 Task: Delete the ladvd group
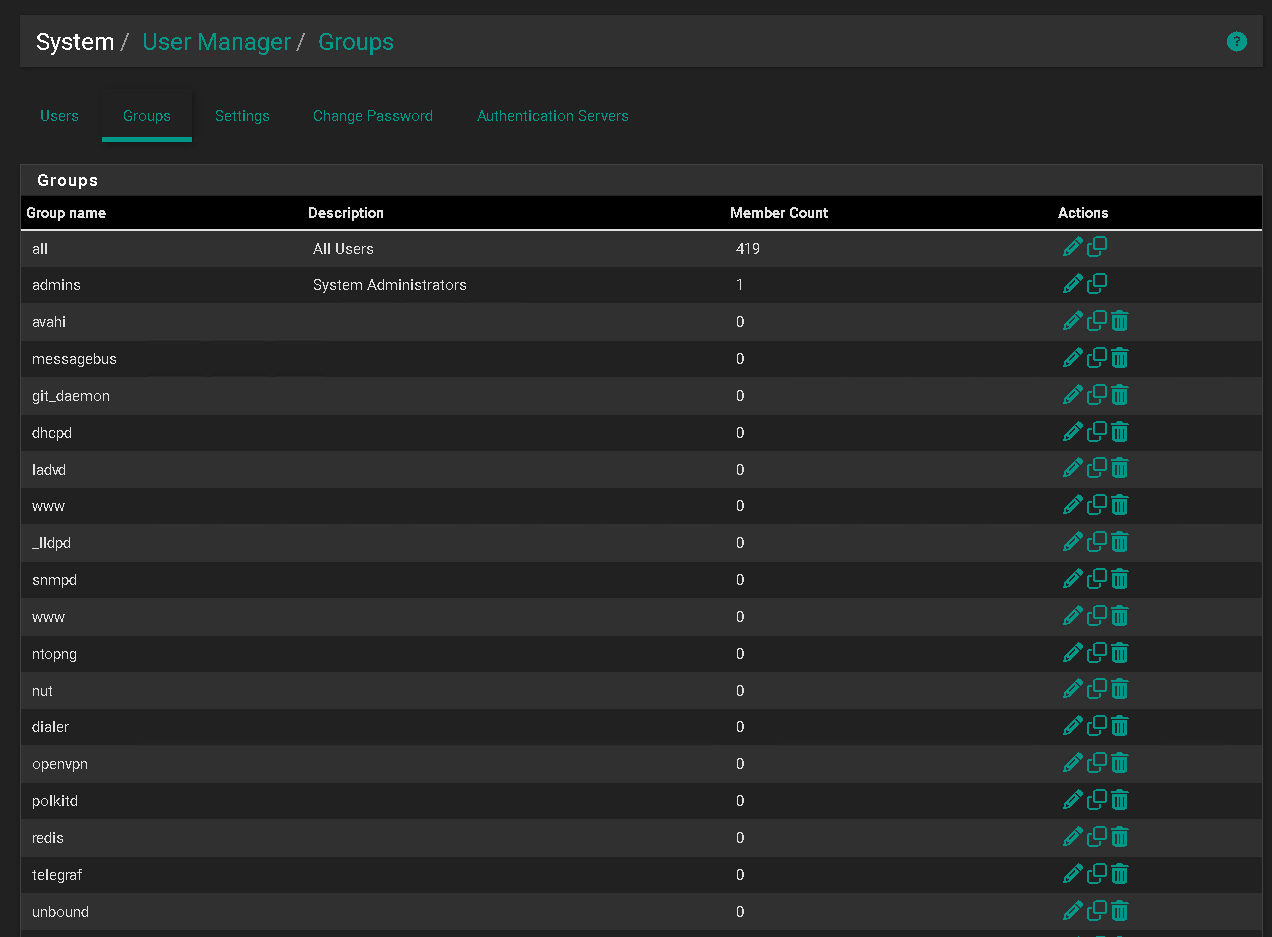1120,469
